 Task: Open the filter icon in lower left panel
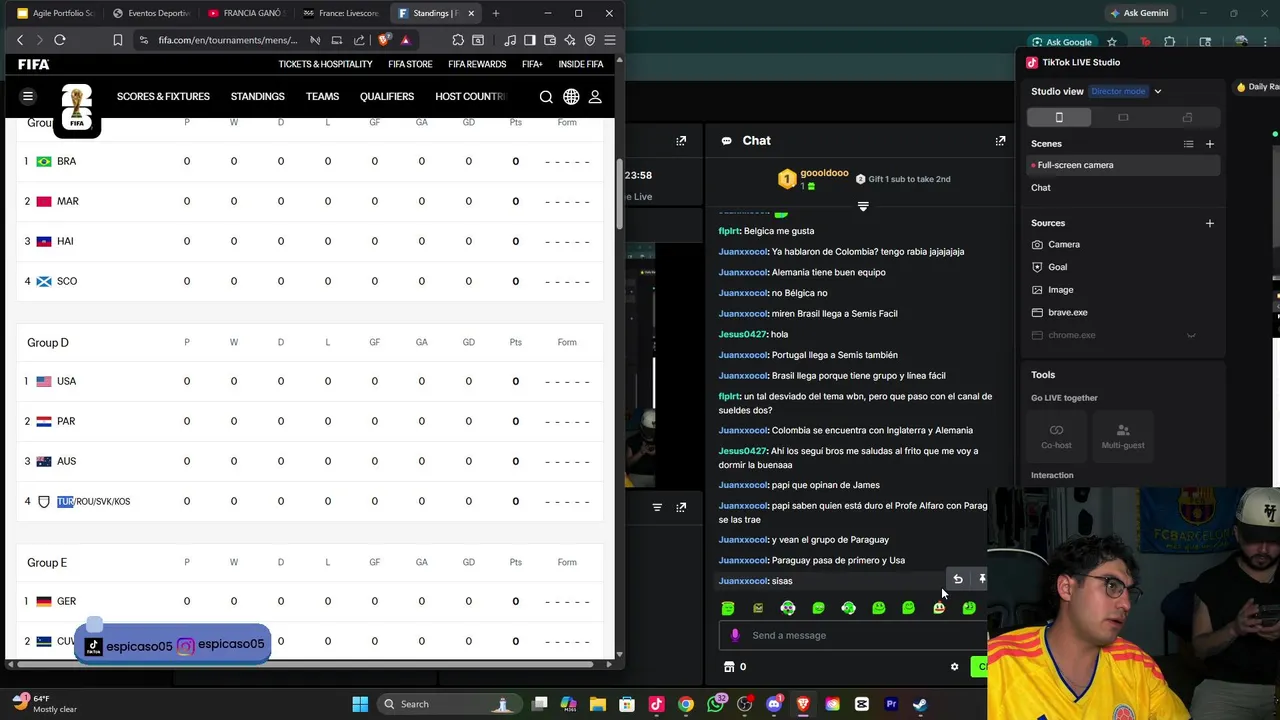click(657, 507)
